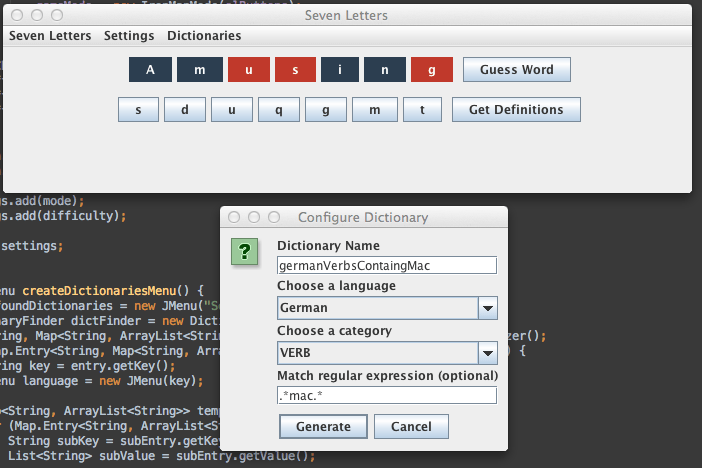
Task: Cancel the Configure Dictionary dialog
Action: (411, 426)
